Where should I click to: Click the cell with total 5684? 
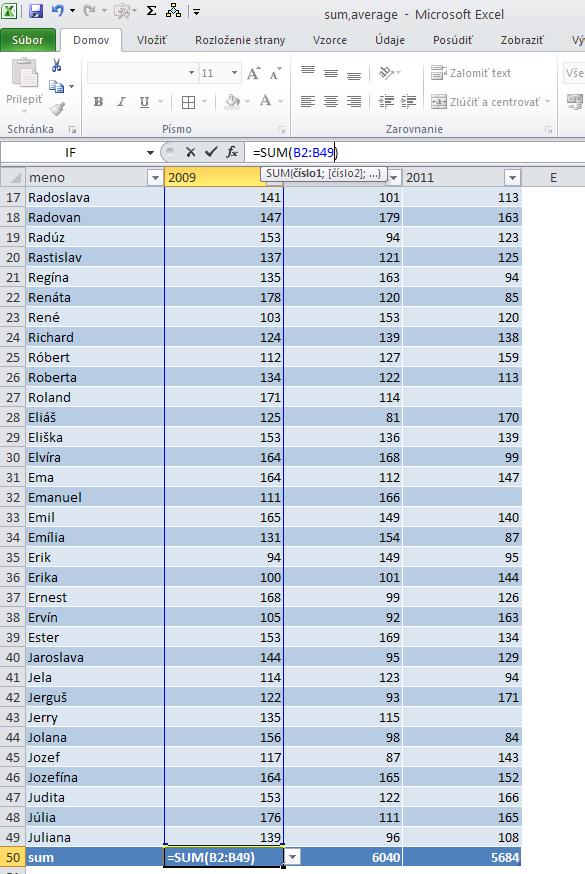point(462,857)
